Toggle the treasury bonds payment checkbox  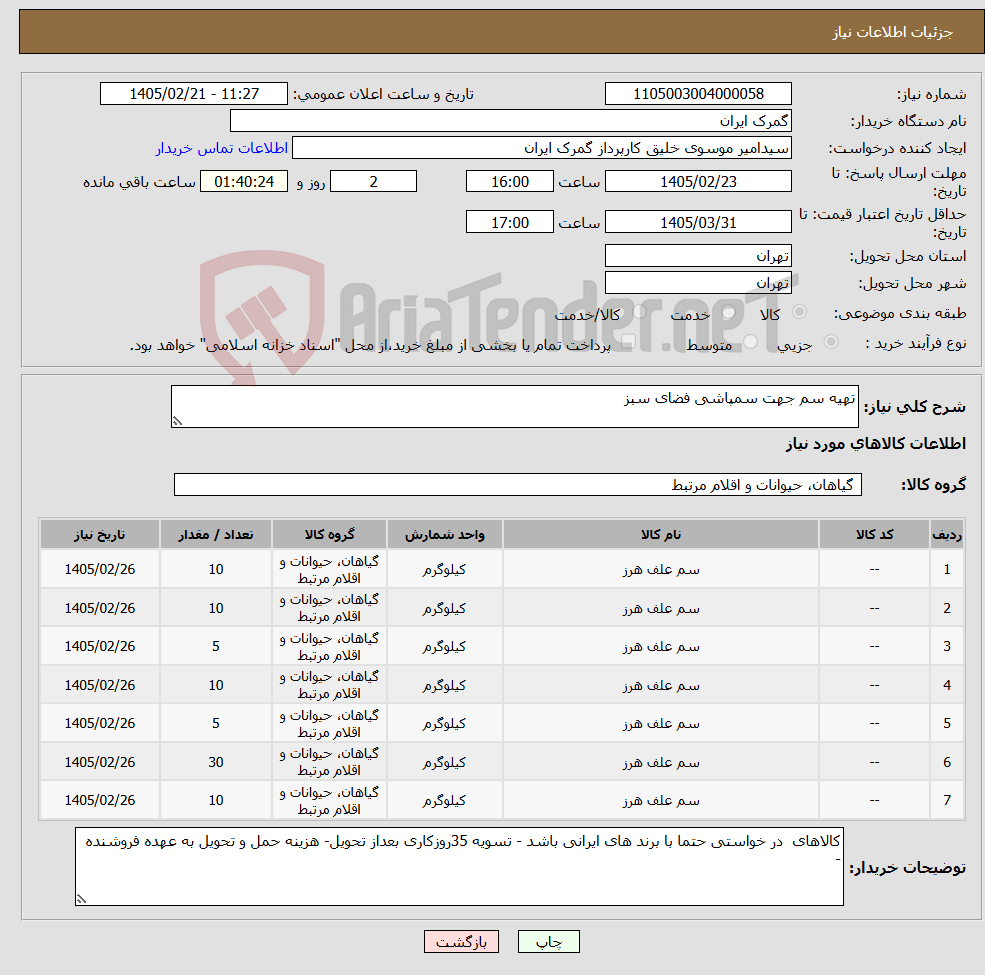pyautogui.click(x=628, y=342)
